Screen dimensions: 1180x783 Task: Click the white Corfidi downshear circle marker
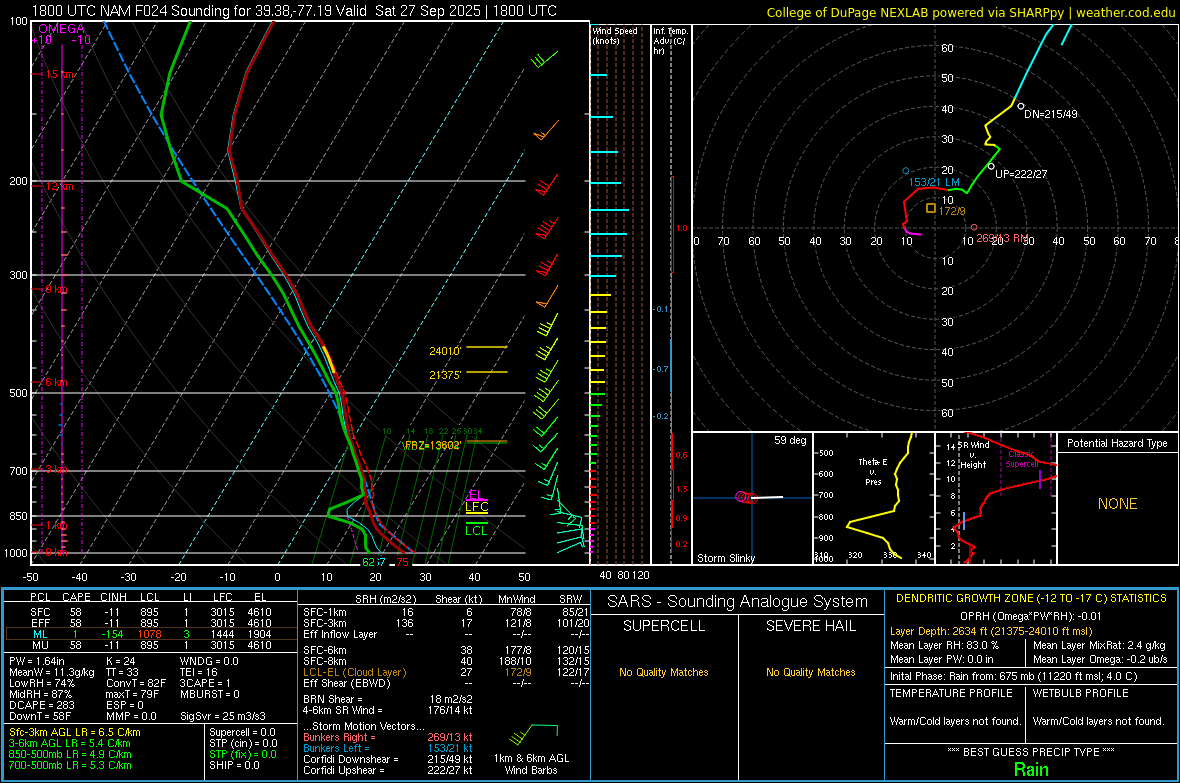(1020, 107)
